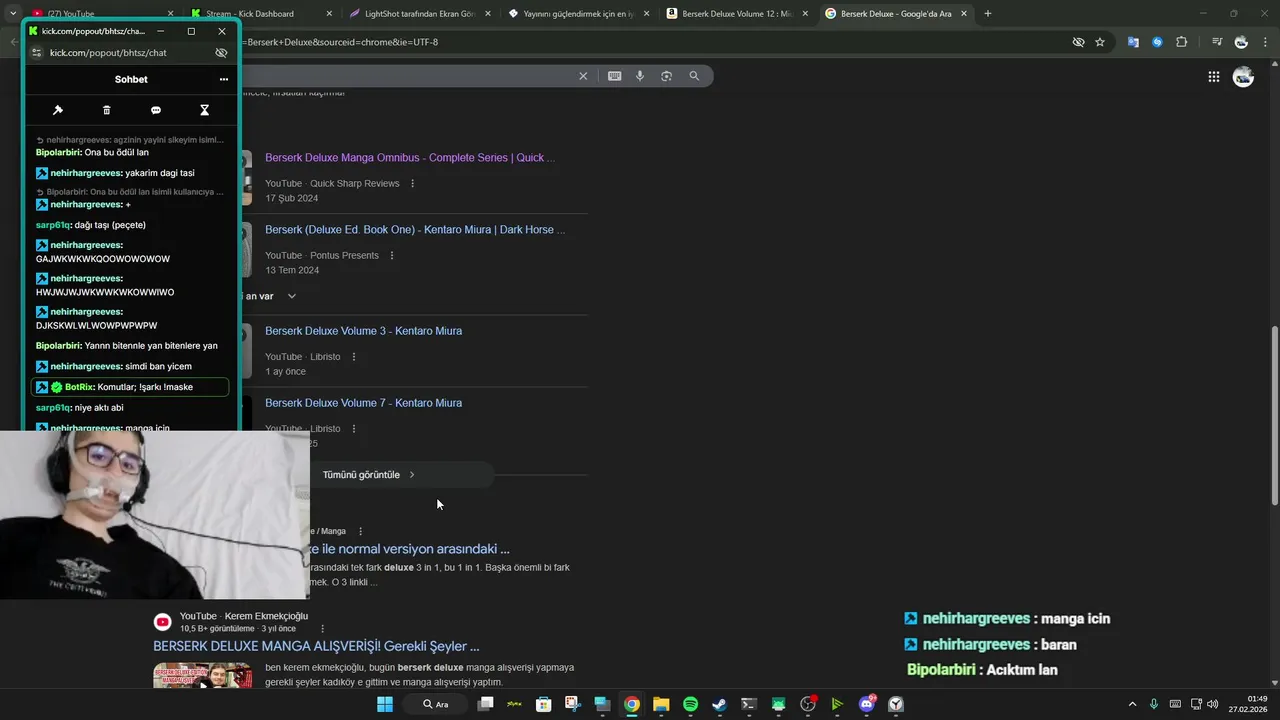Open the on-screen keyboard in Google search
Screen dimensions: 1280x720
pyautogui.click(x=614, y=76)
